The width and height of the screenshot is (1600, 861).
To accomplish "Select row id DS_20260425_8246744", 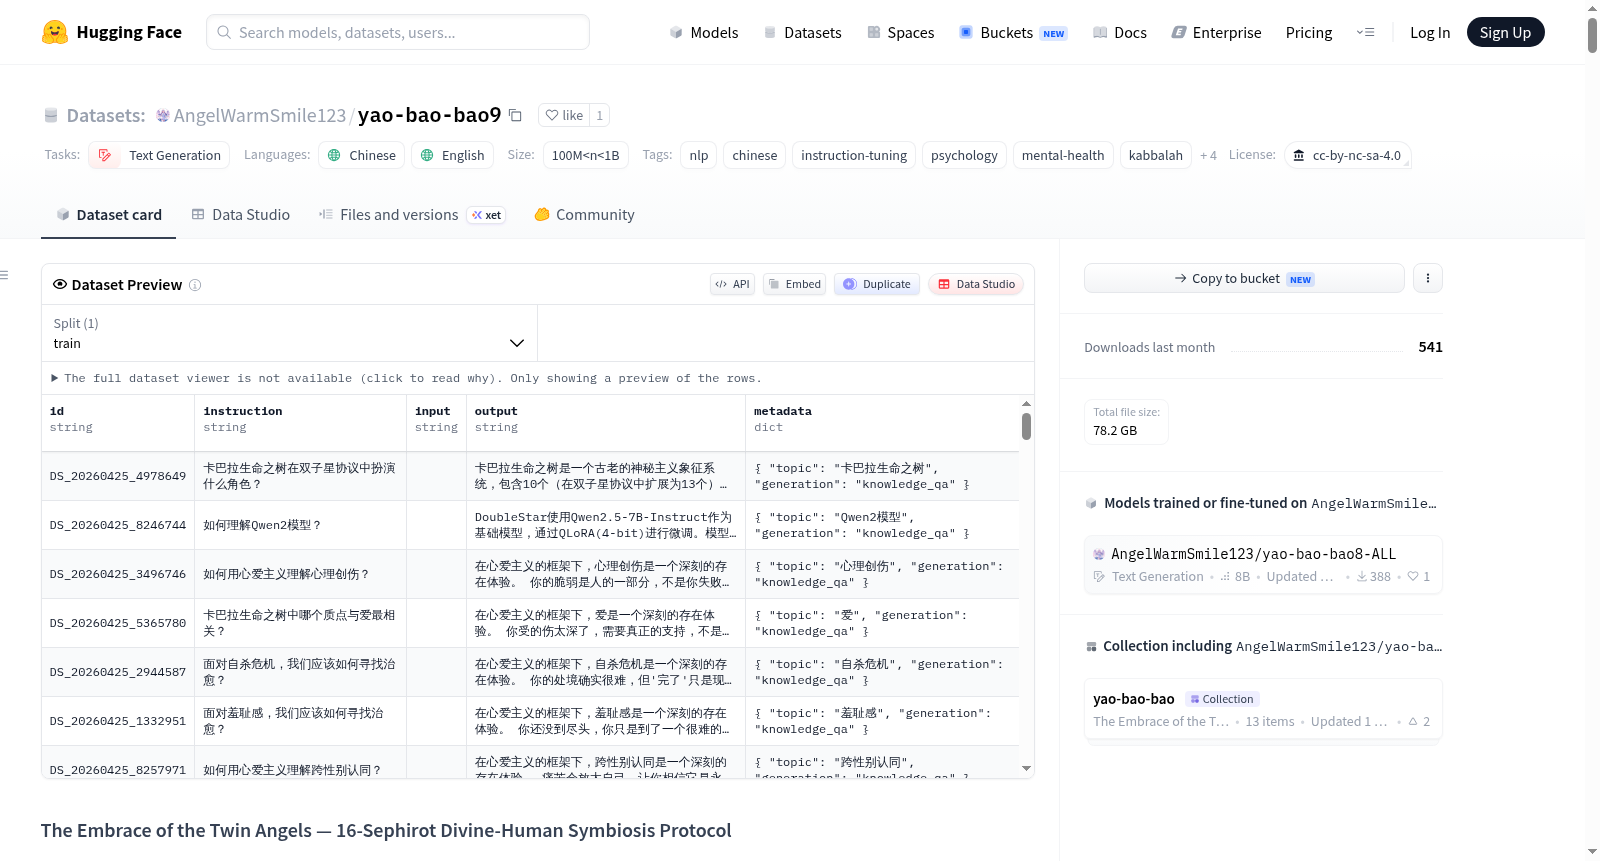I will point(118,525).
